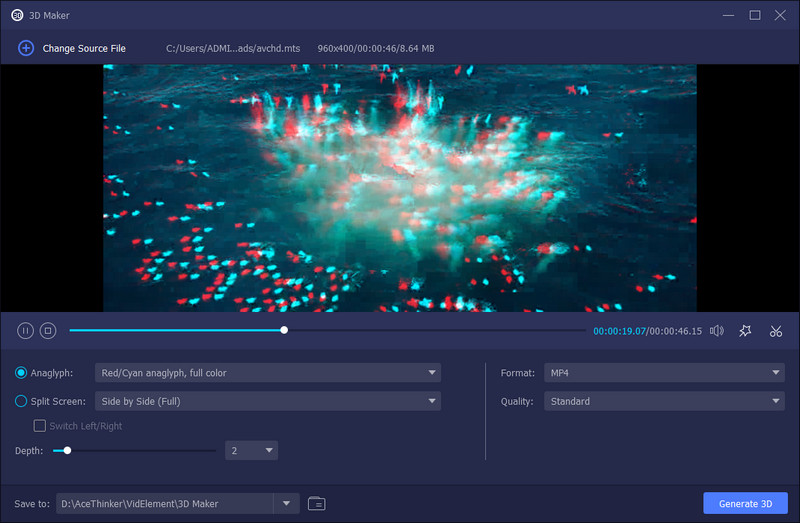
Task: Open the effects star icon
Action: pos(745,331)
